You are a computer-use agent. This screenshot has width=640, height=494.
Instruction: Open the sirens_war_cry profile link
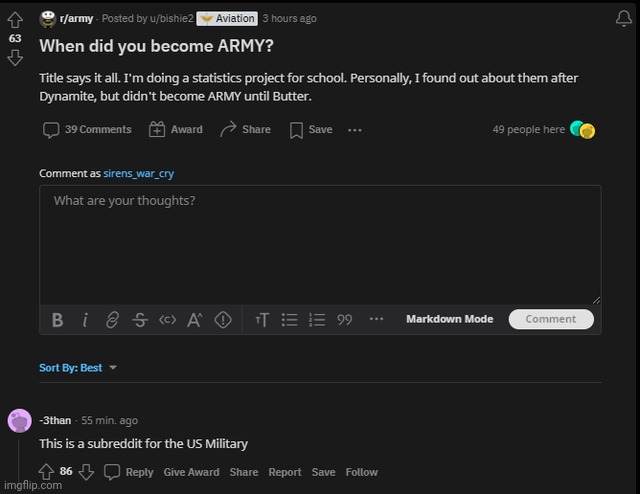coord(138,173)
